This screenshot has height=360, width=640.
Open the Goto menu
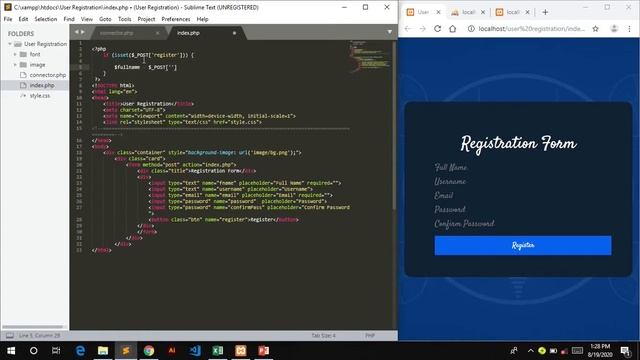tap(105, 19)
